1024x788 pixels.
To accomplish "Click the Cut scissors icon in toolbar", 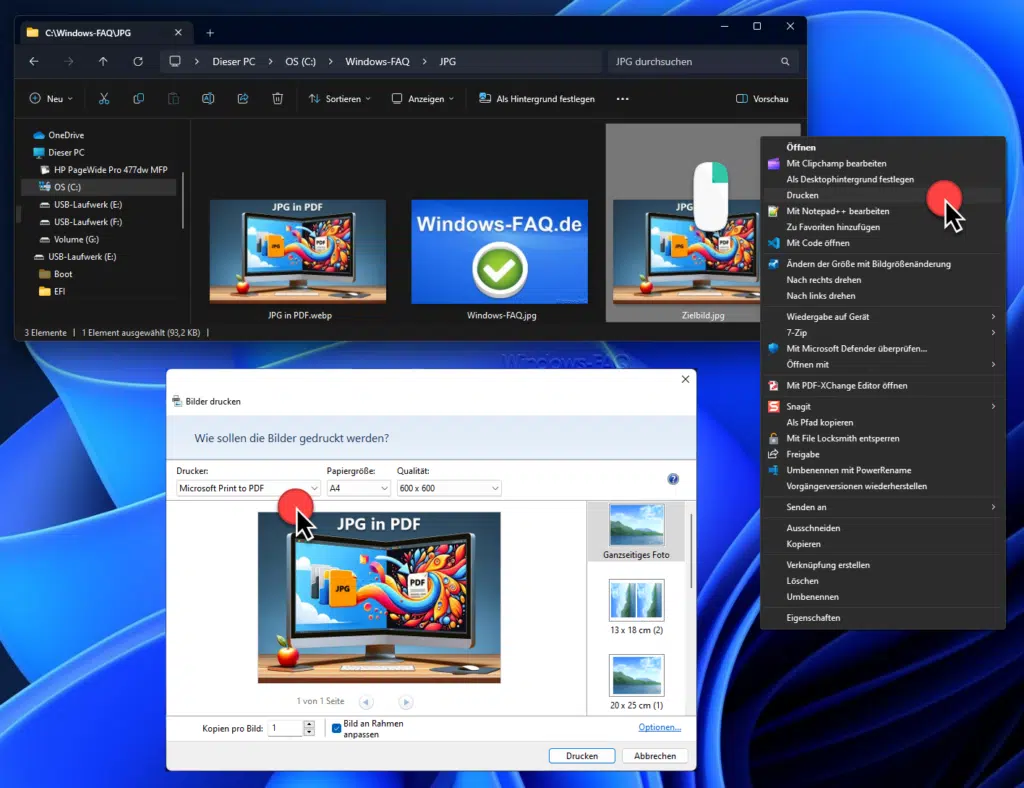I will tap(103, 99).
